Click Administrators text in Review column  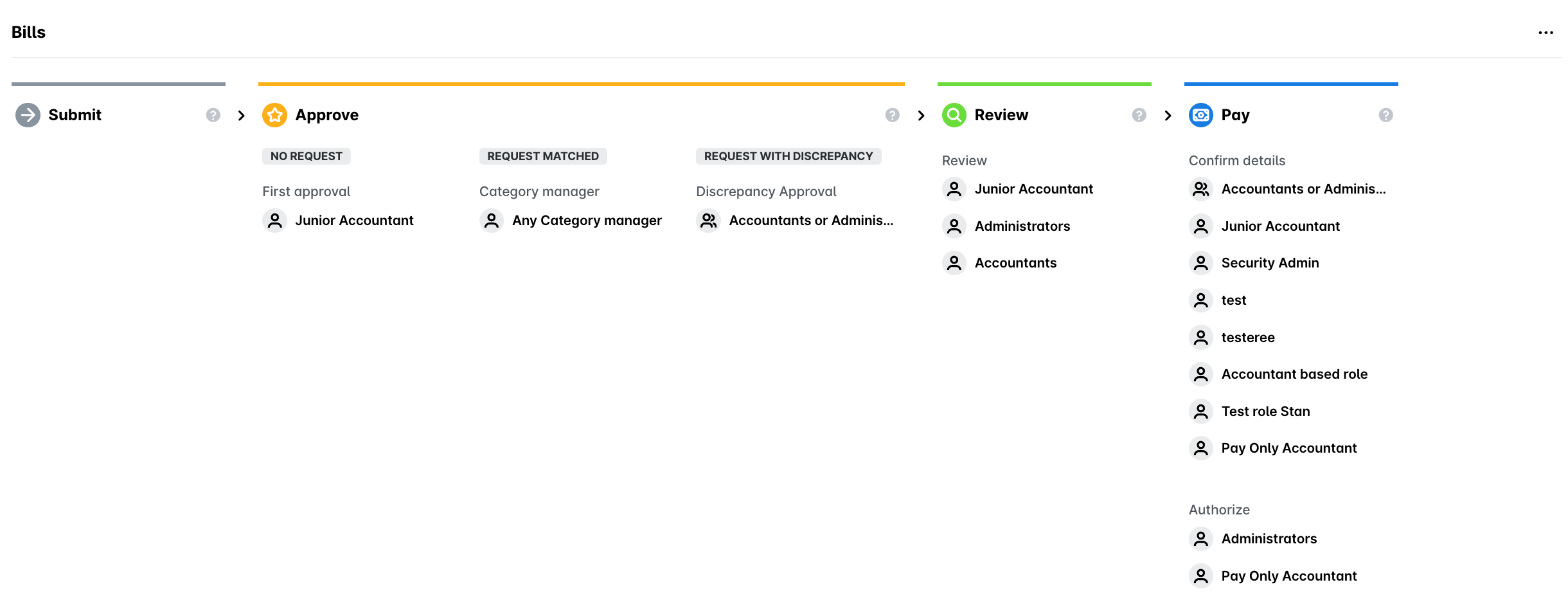tap(1022, 226)
